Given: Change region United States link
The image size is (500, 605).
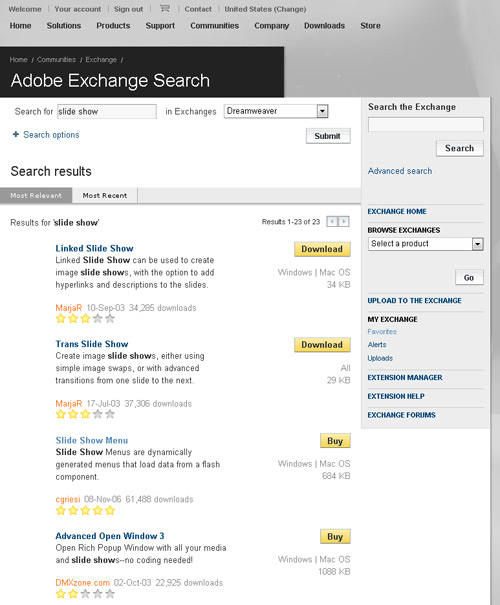Looking at the screenshot, I should pyautogui.click(x=265, y=9).
